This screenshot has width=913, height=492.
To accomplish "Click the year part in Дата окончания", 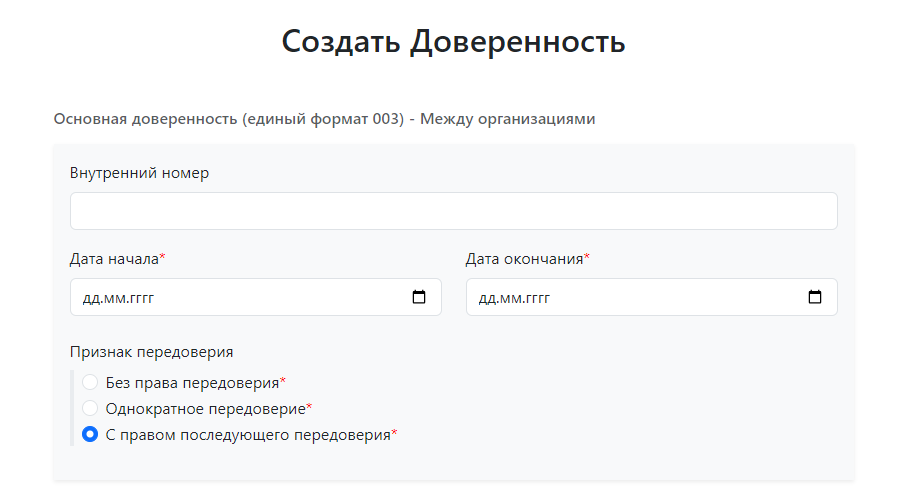I will (536, 298).
